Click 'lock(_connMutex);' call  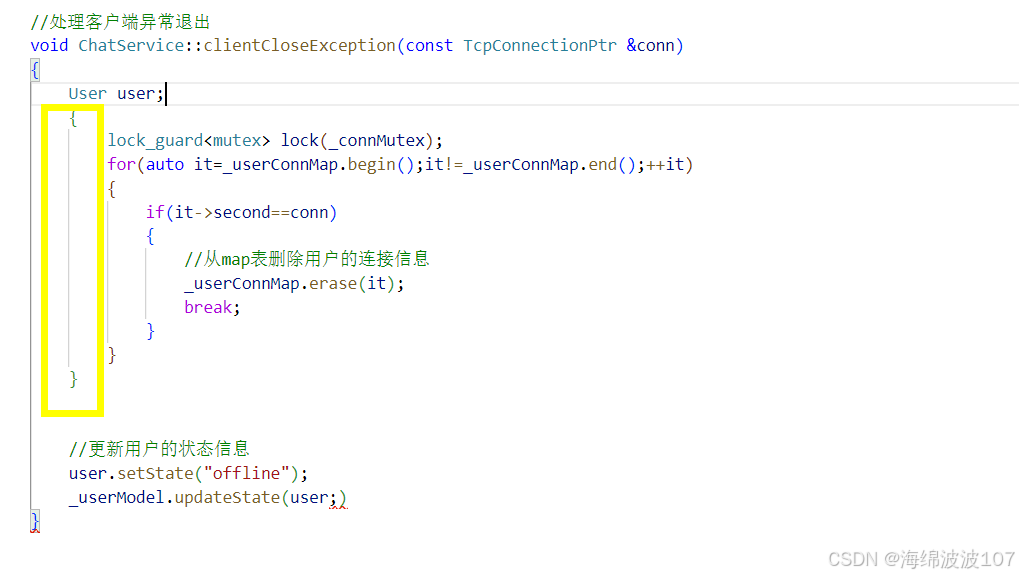pos(361,141)
